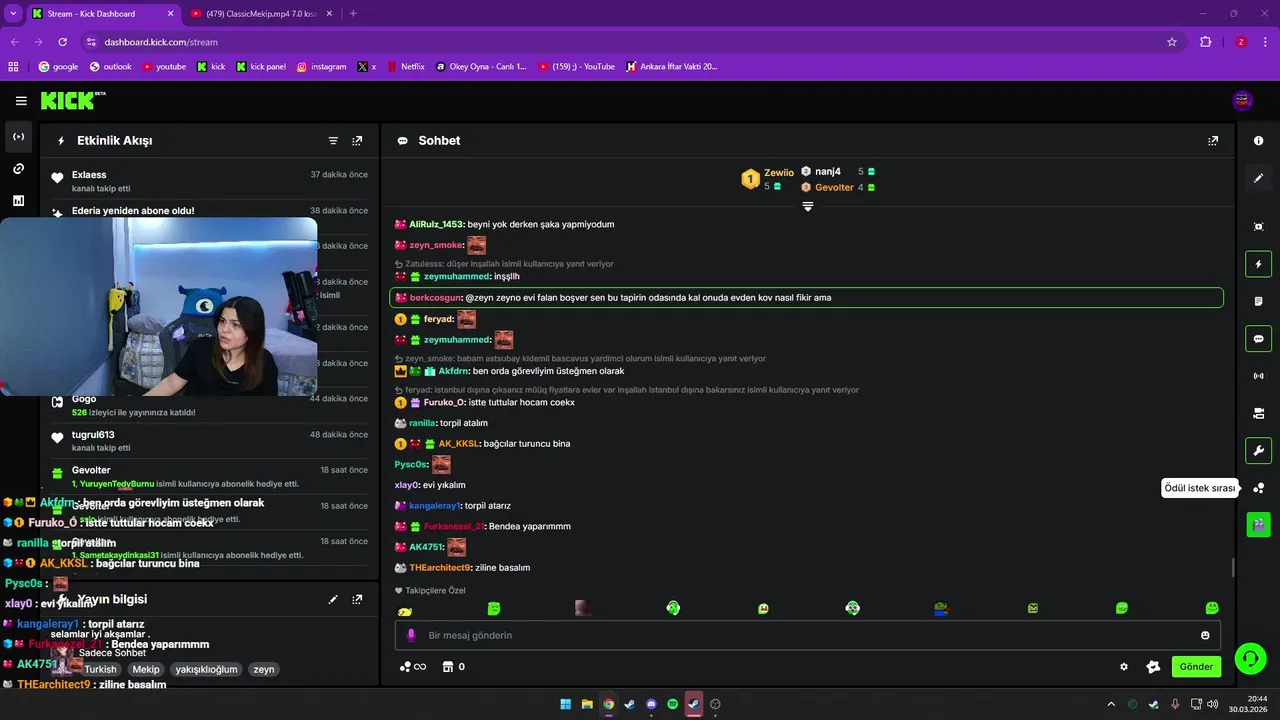Pop out the Yayın bilgisi panel
This screenshot has height=720, width=1280.
point(357,600)
